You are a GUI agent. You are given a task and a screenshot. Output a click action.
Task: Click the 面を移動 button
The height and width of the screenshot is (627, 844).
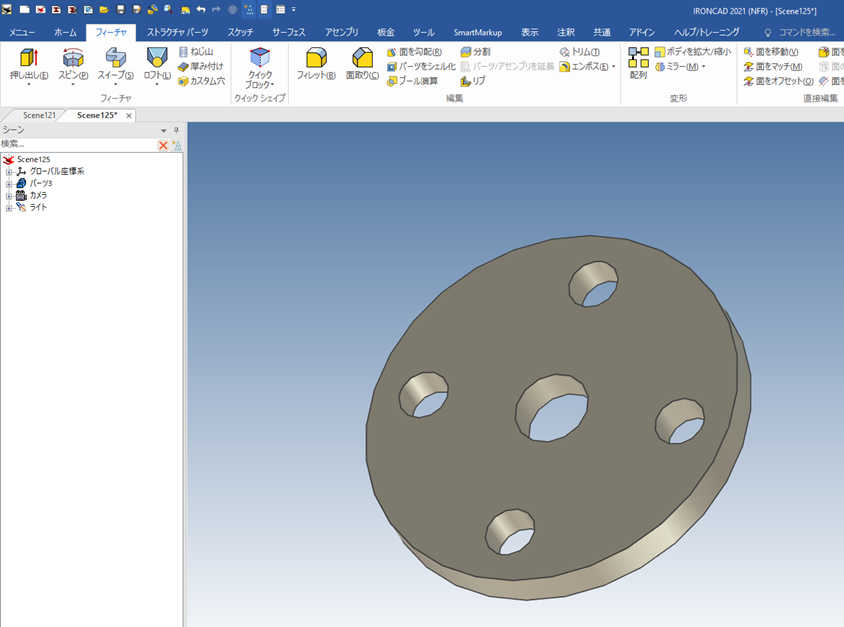[776, 52]
